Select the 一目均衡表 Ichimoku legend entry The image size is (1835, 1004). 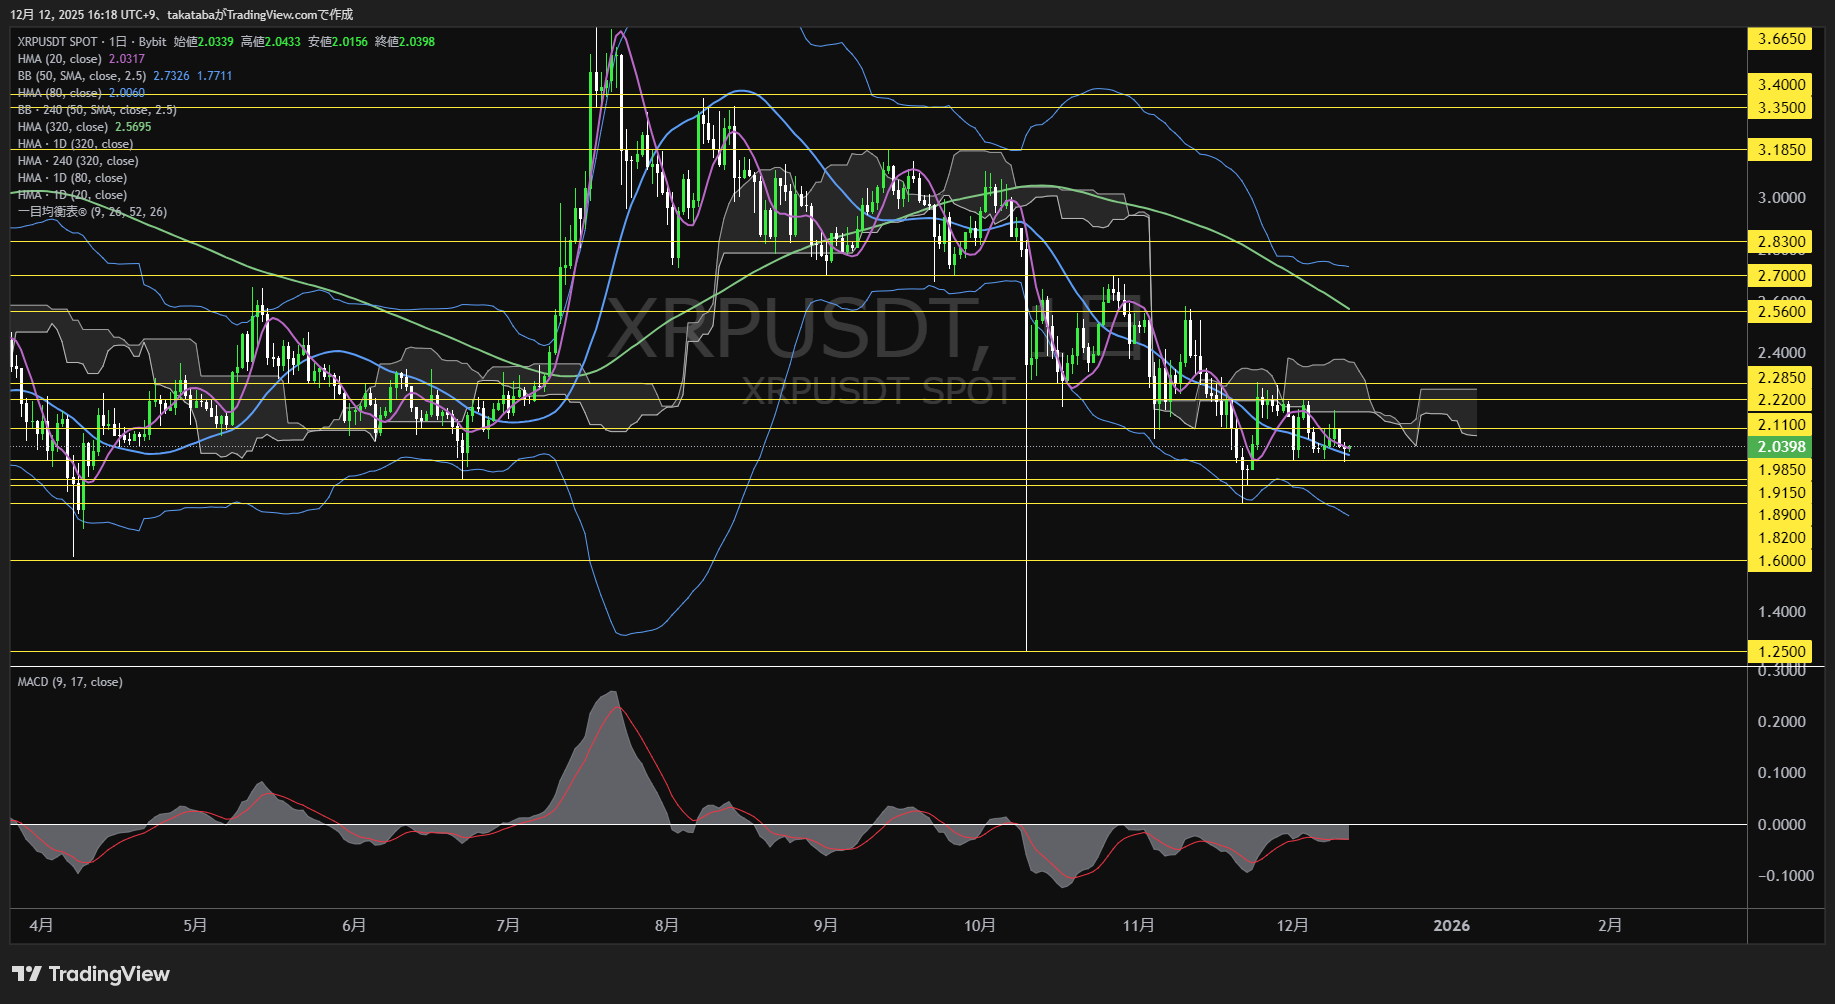[90, 211]
